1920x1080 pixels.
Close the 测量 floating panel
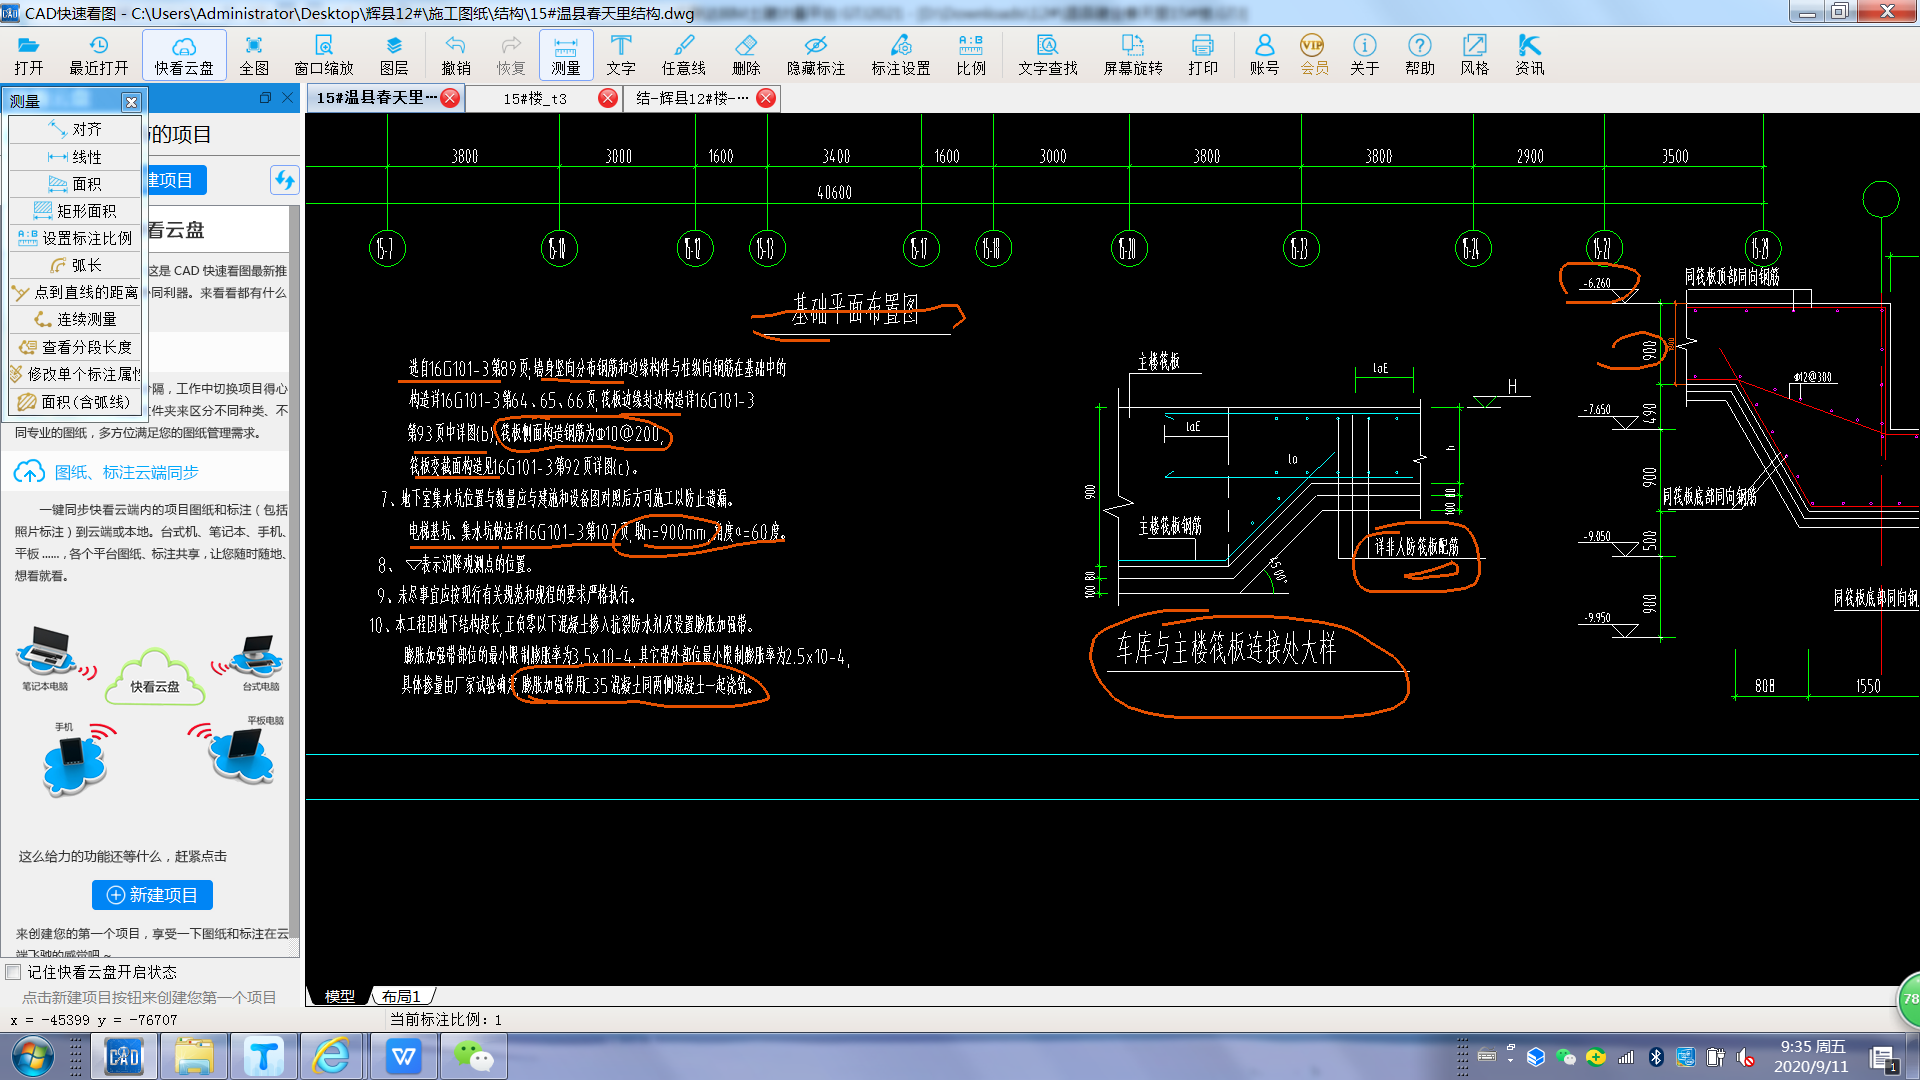(131, 102)
